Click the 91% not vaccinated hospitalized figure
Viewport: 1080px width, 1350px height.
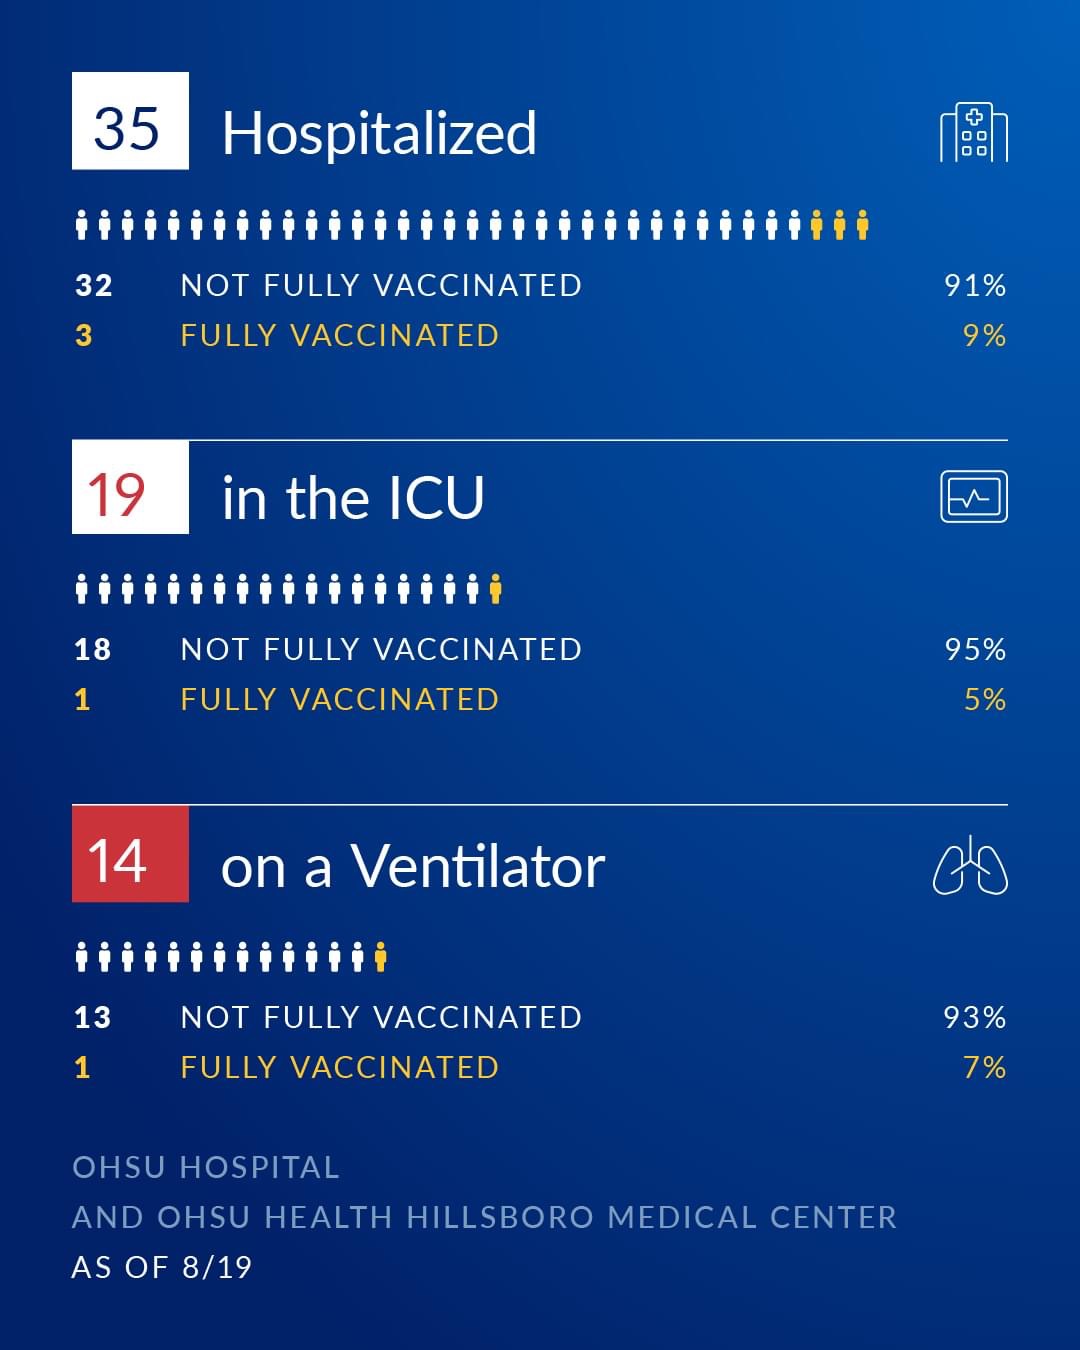tap(975, 286)
